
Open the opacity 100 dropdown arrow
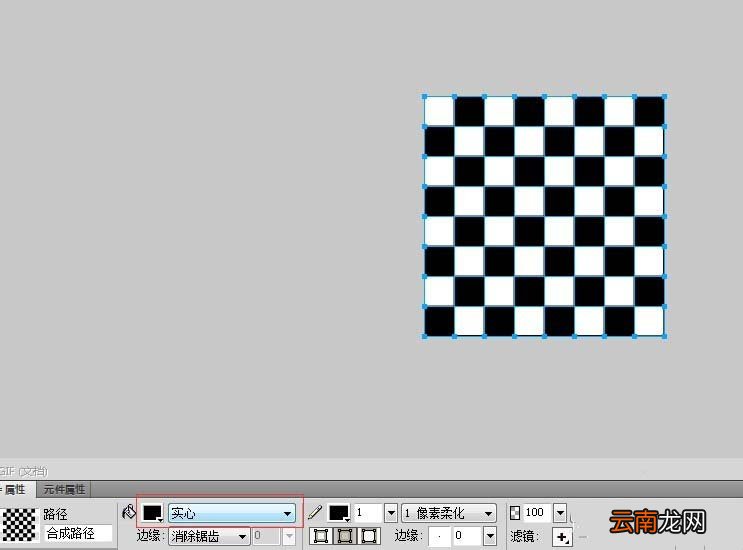560,513
